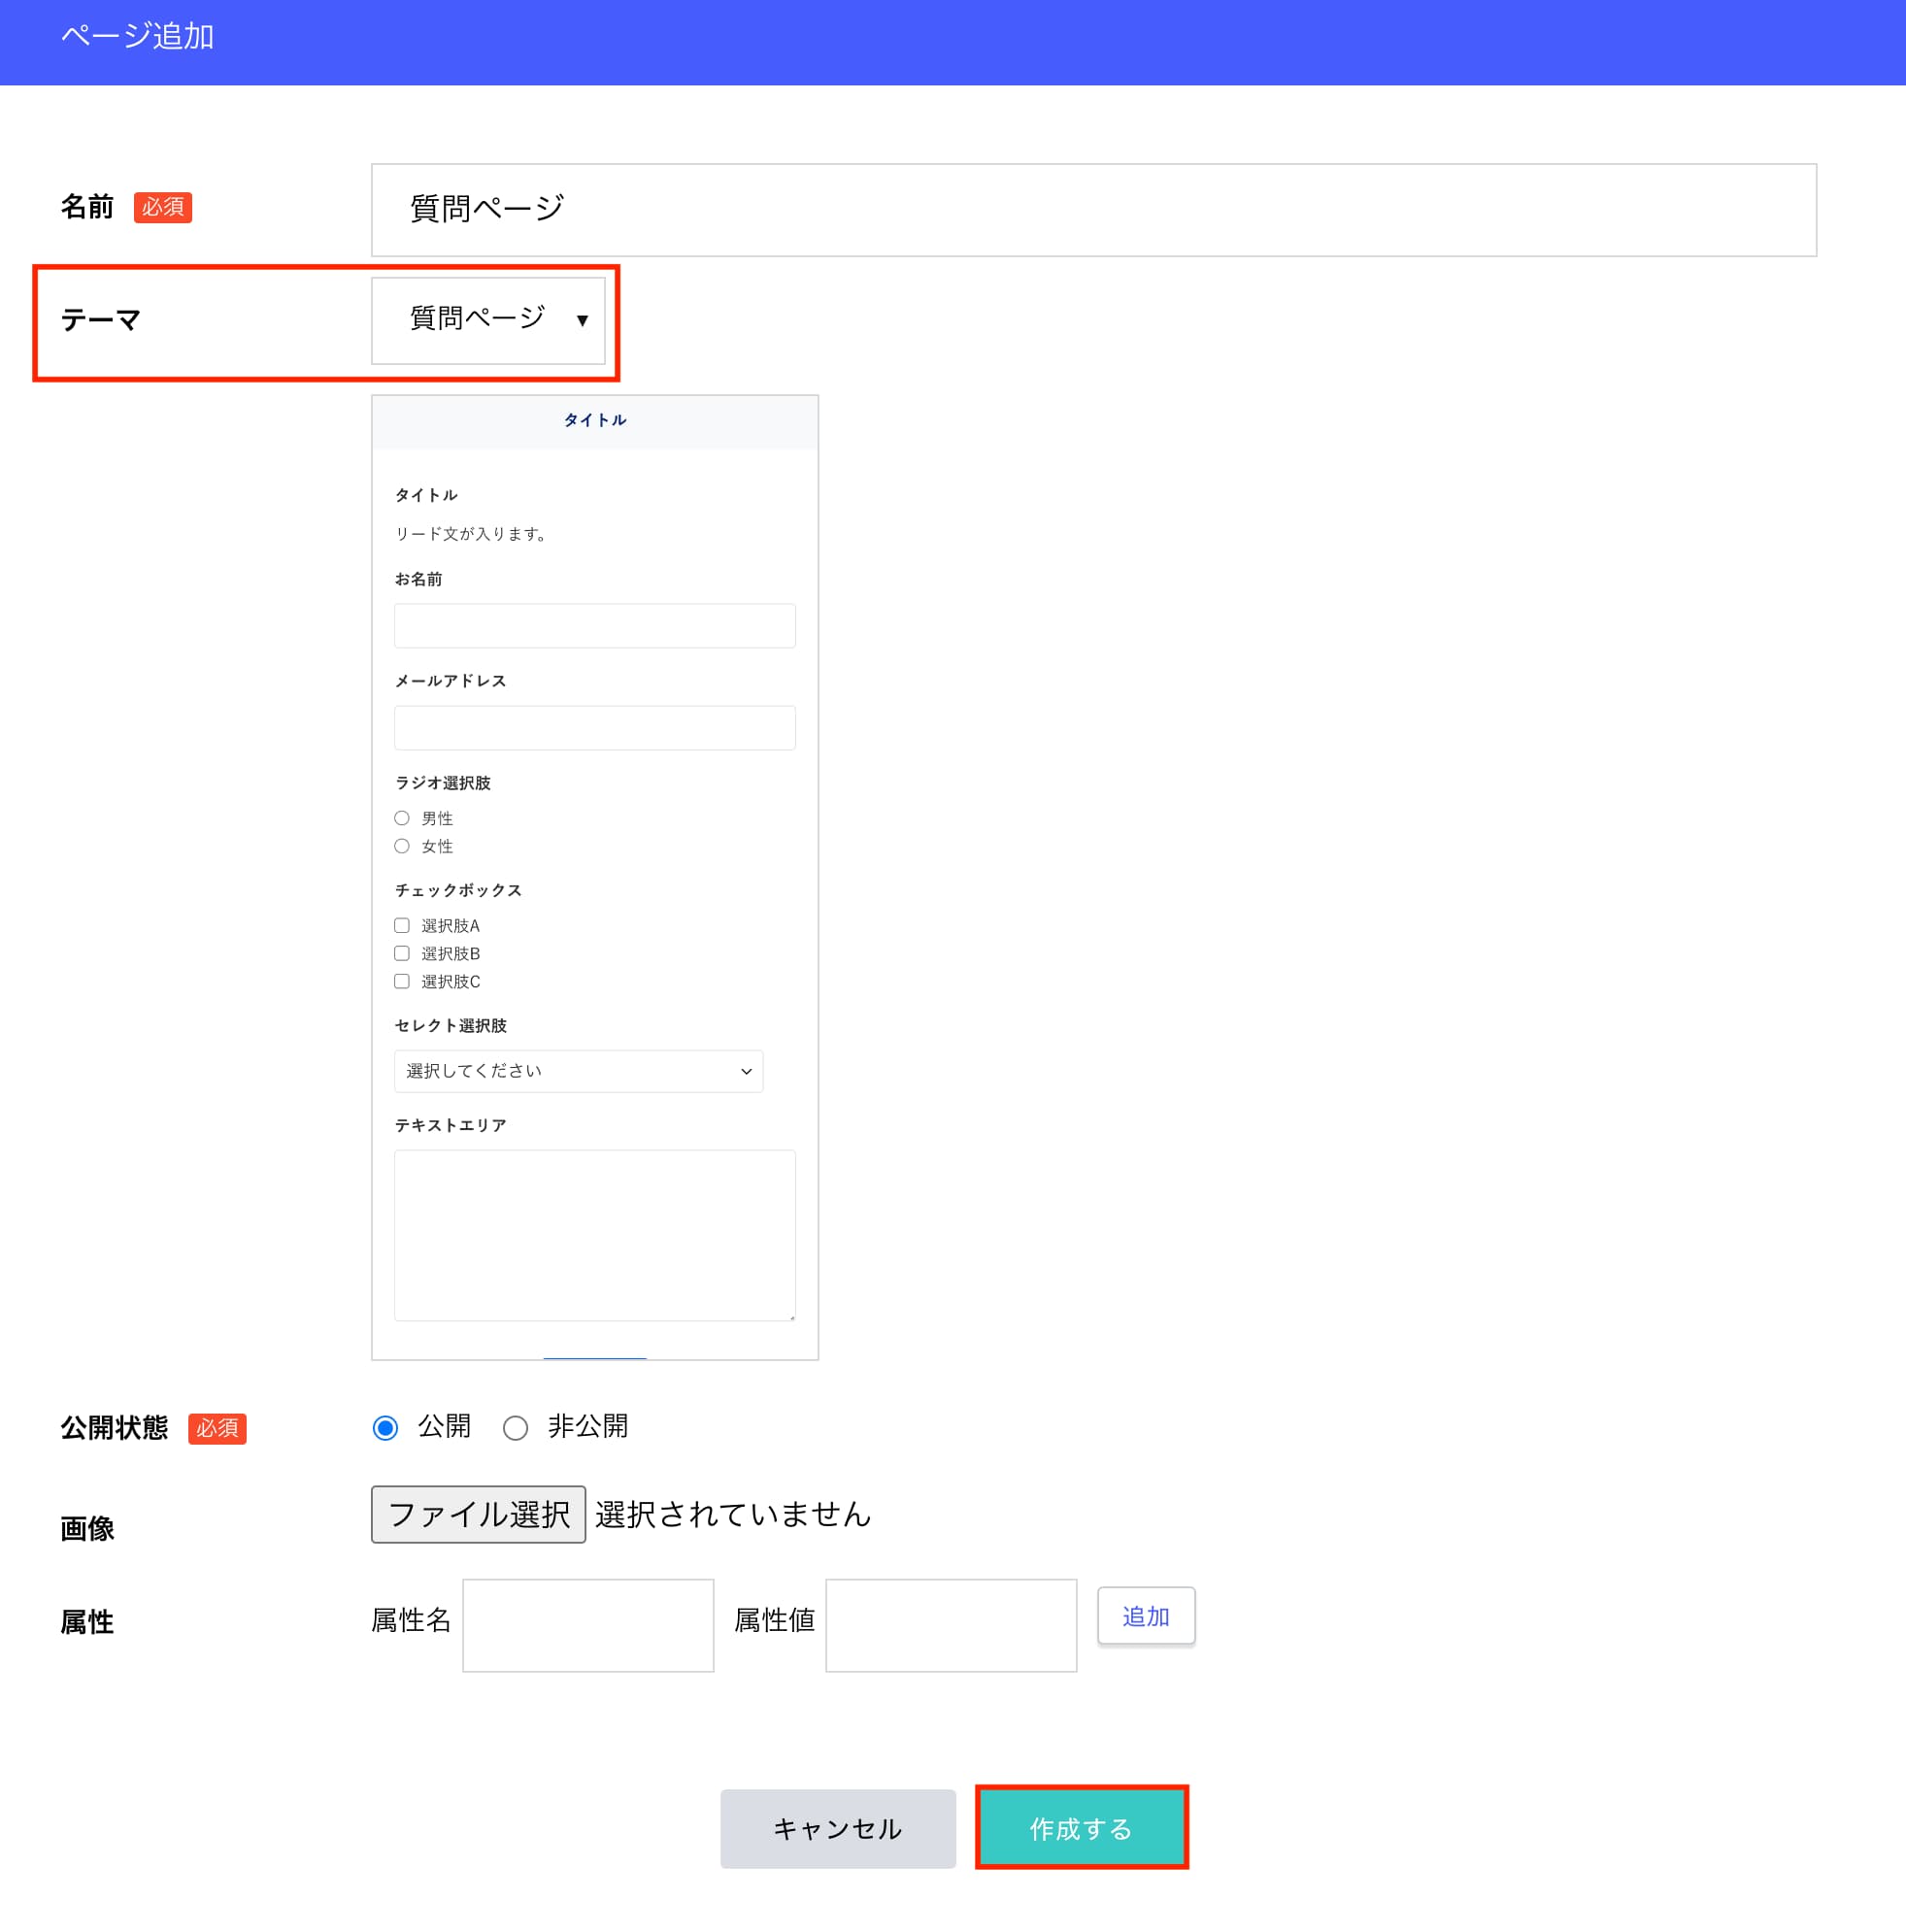This screenshot has height=1932, width=1906.
Task: Click the 作成する button
Action: pyautogui.click(x=1082, y=1828)
